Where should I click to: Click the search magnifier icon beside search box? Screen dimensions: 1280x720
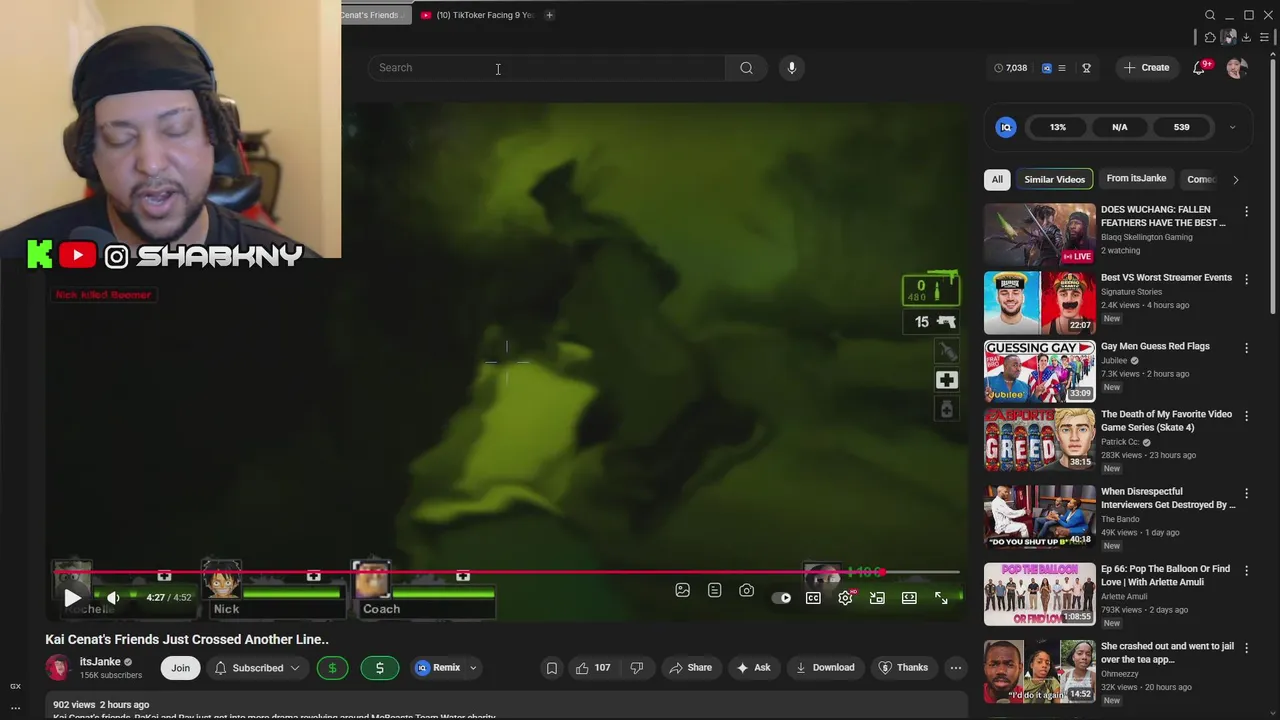pos(746,68)
